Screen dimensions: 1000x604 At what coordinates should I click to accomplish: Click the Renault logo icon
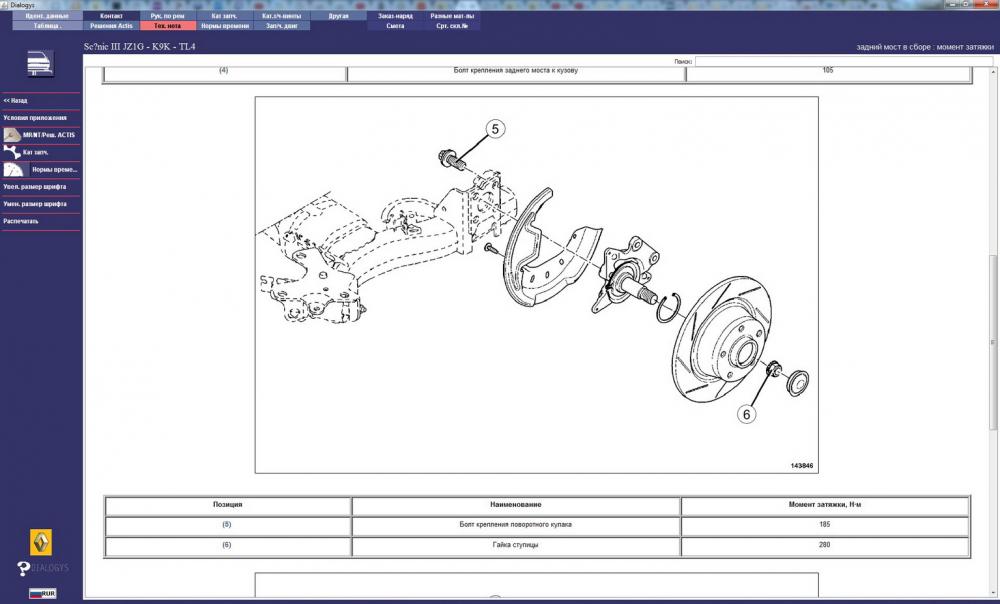41,542
